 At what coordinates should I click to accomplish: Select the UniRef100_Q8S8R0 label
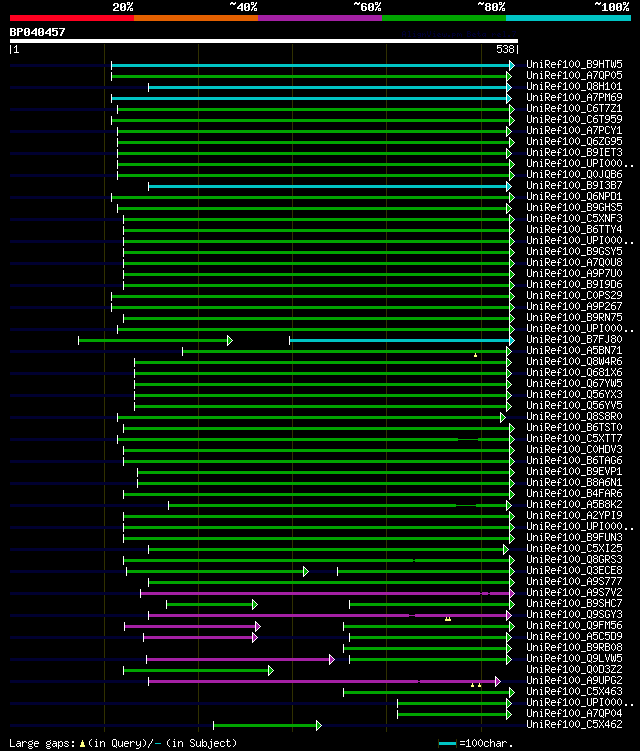tap(574, 417)
